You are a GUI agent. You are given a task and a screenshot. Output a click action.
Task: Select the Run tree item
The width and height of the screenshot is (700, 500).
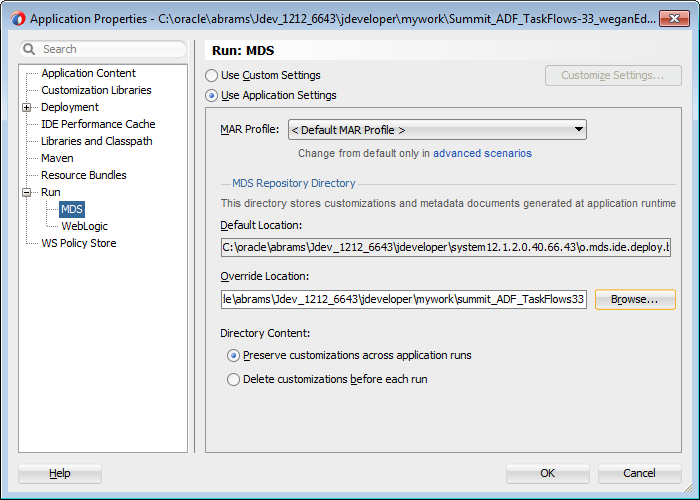click(50, 192)
